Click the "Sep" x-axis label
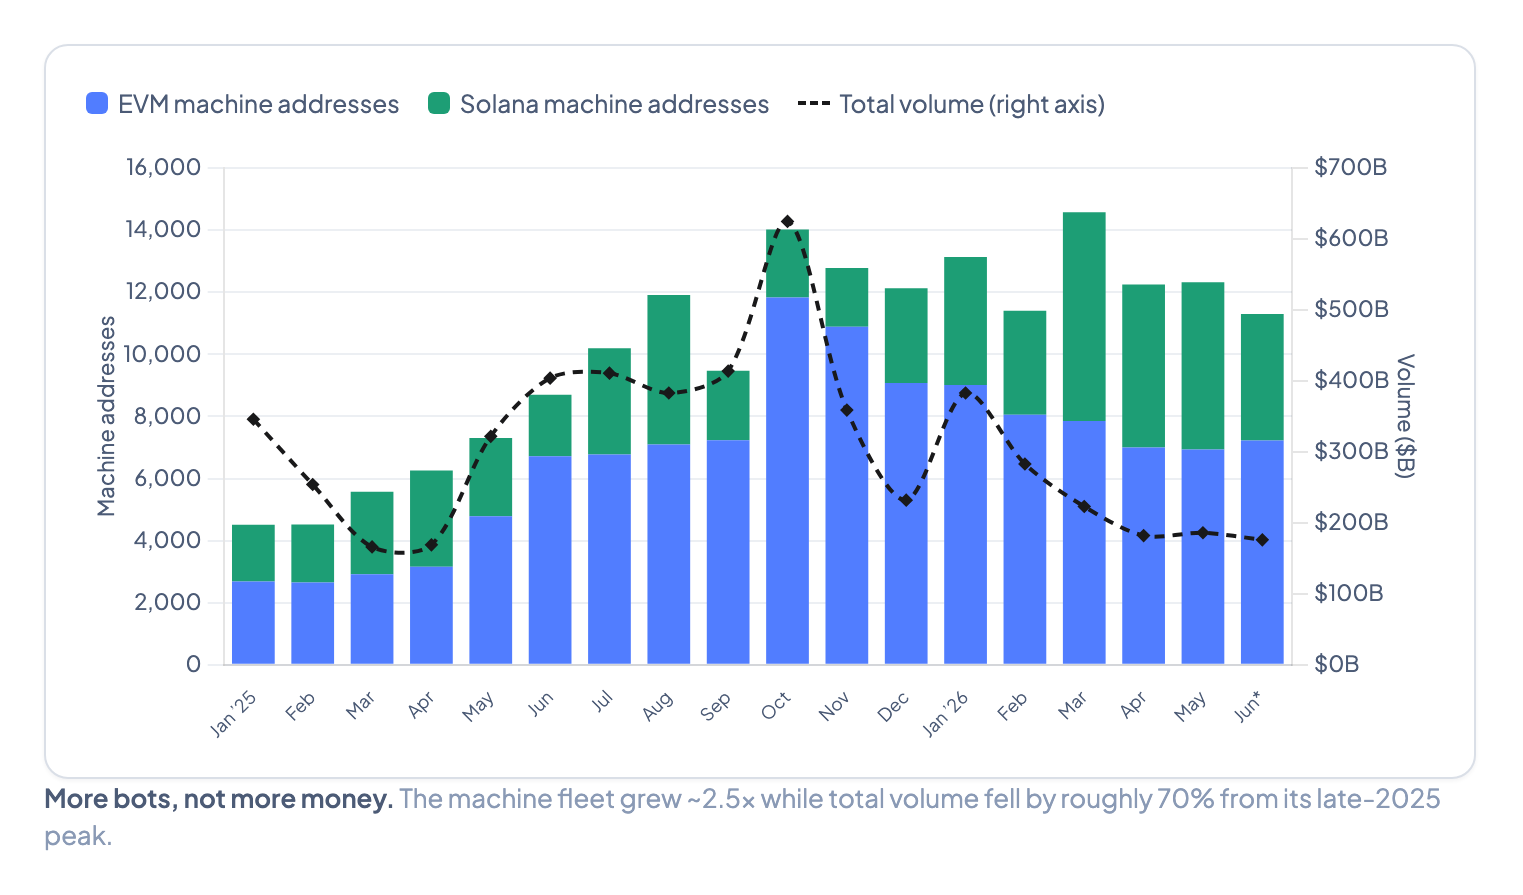 (716, 706)
